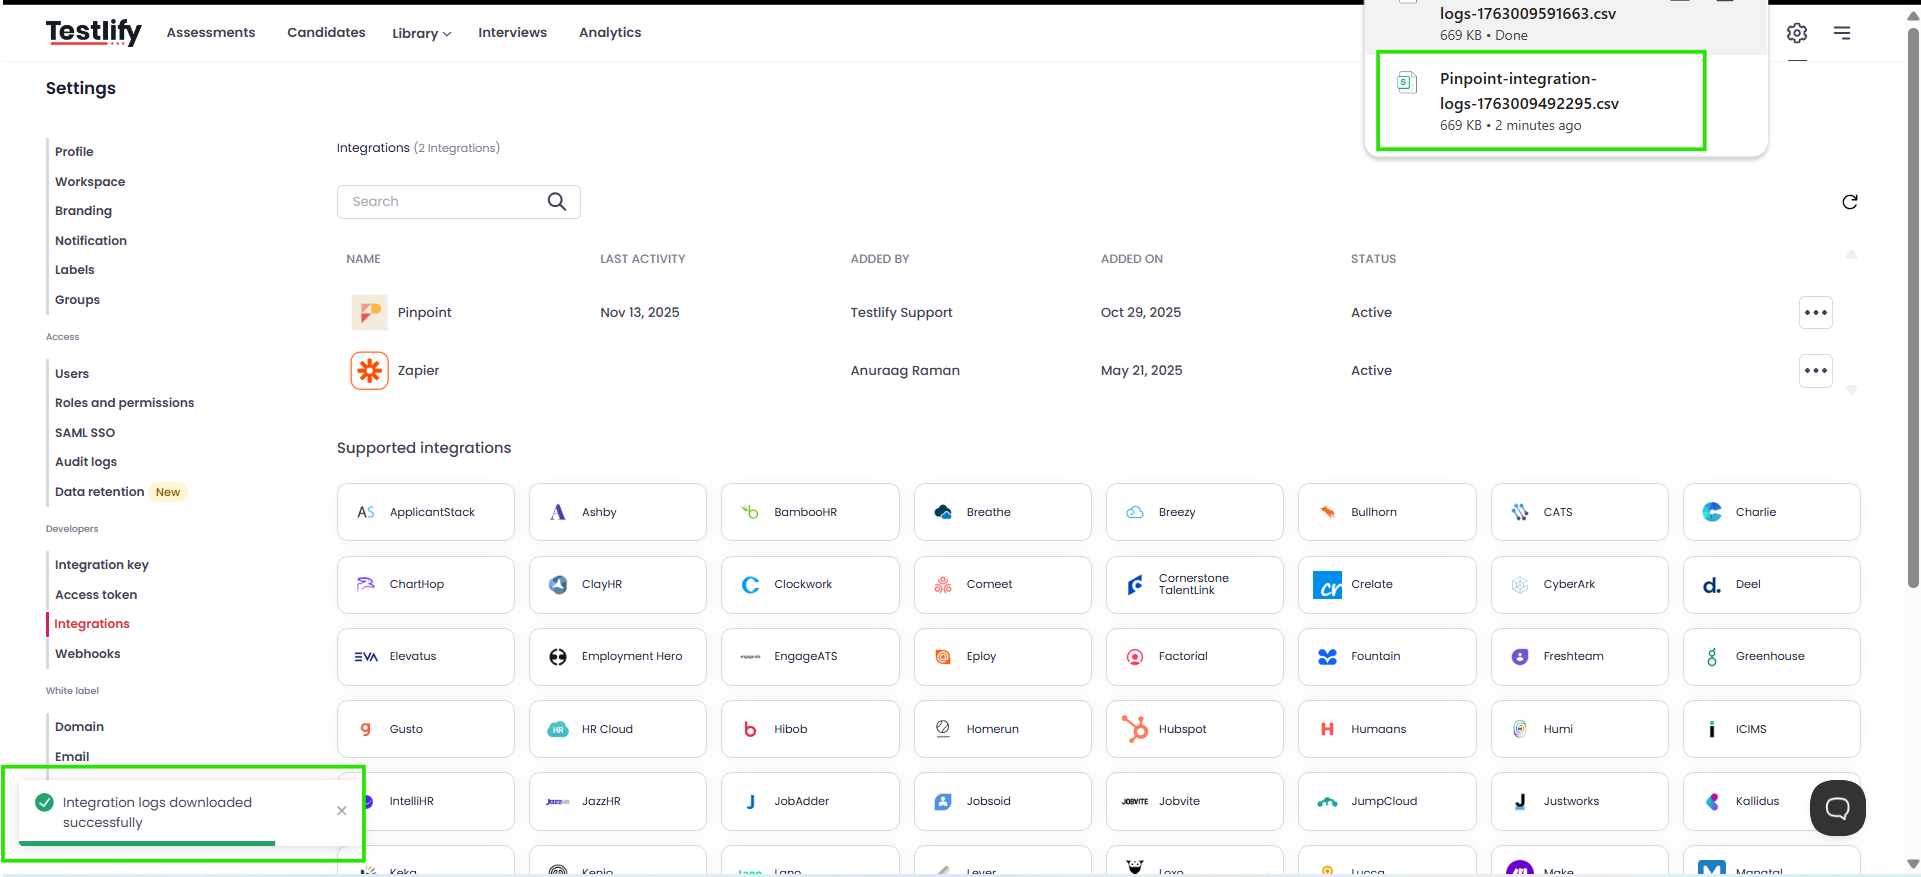Choose the ChartHop integration

click(x=426, y=585)
